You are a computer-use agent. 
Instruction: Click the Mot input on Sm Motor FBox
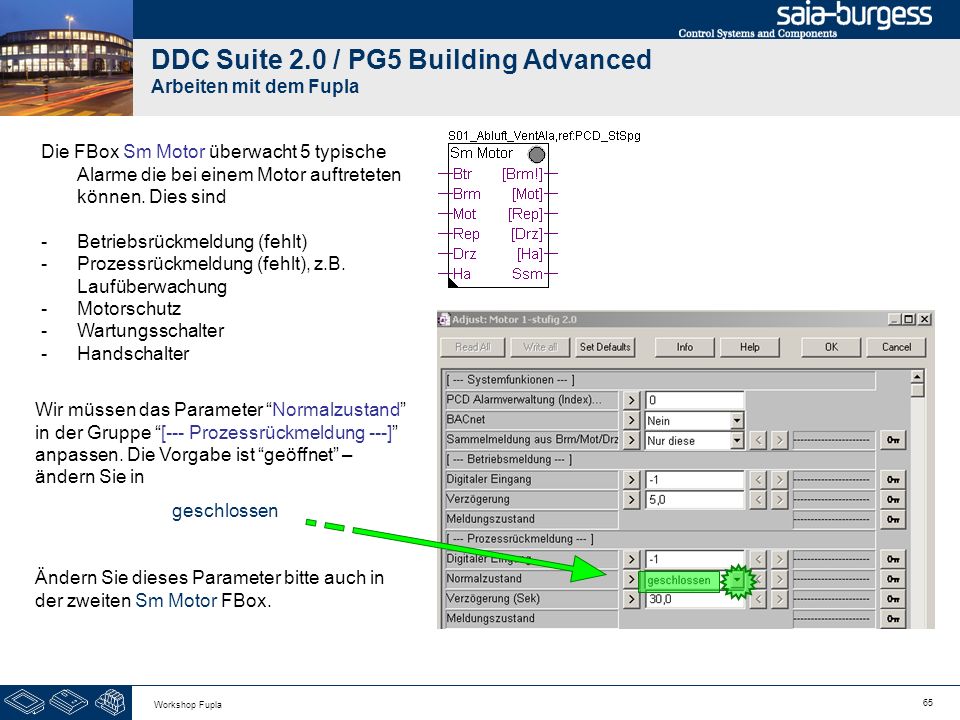(x=464, y=214)
